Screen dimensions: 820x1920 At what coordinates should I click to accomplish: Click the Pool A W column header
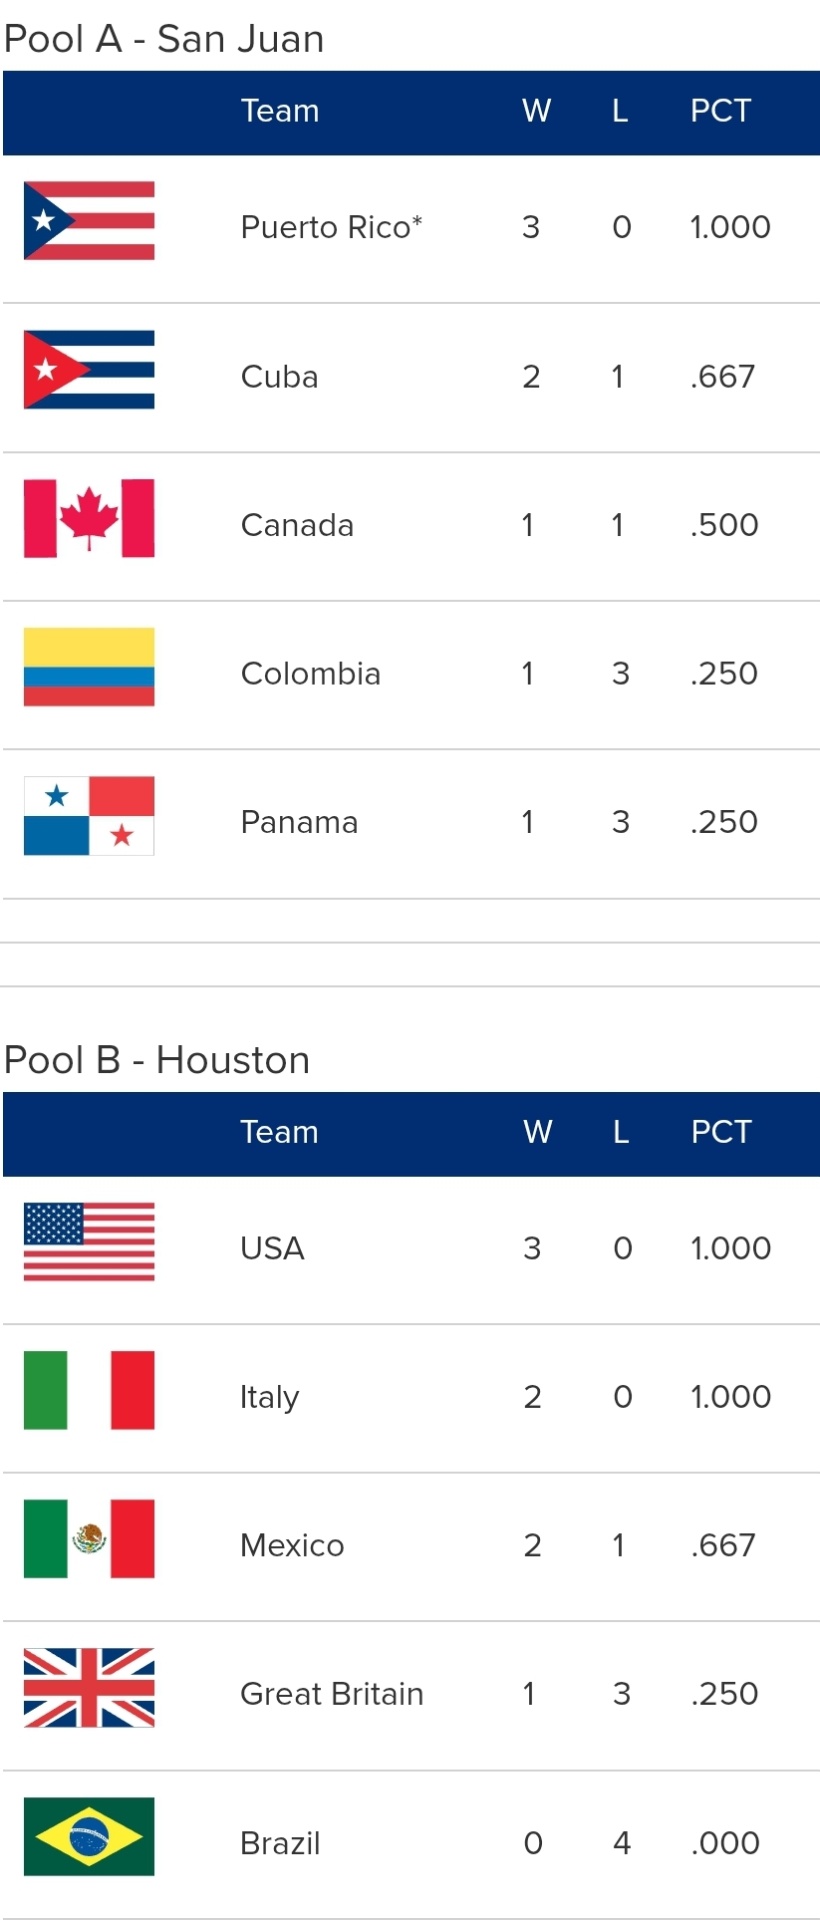536,111
